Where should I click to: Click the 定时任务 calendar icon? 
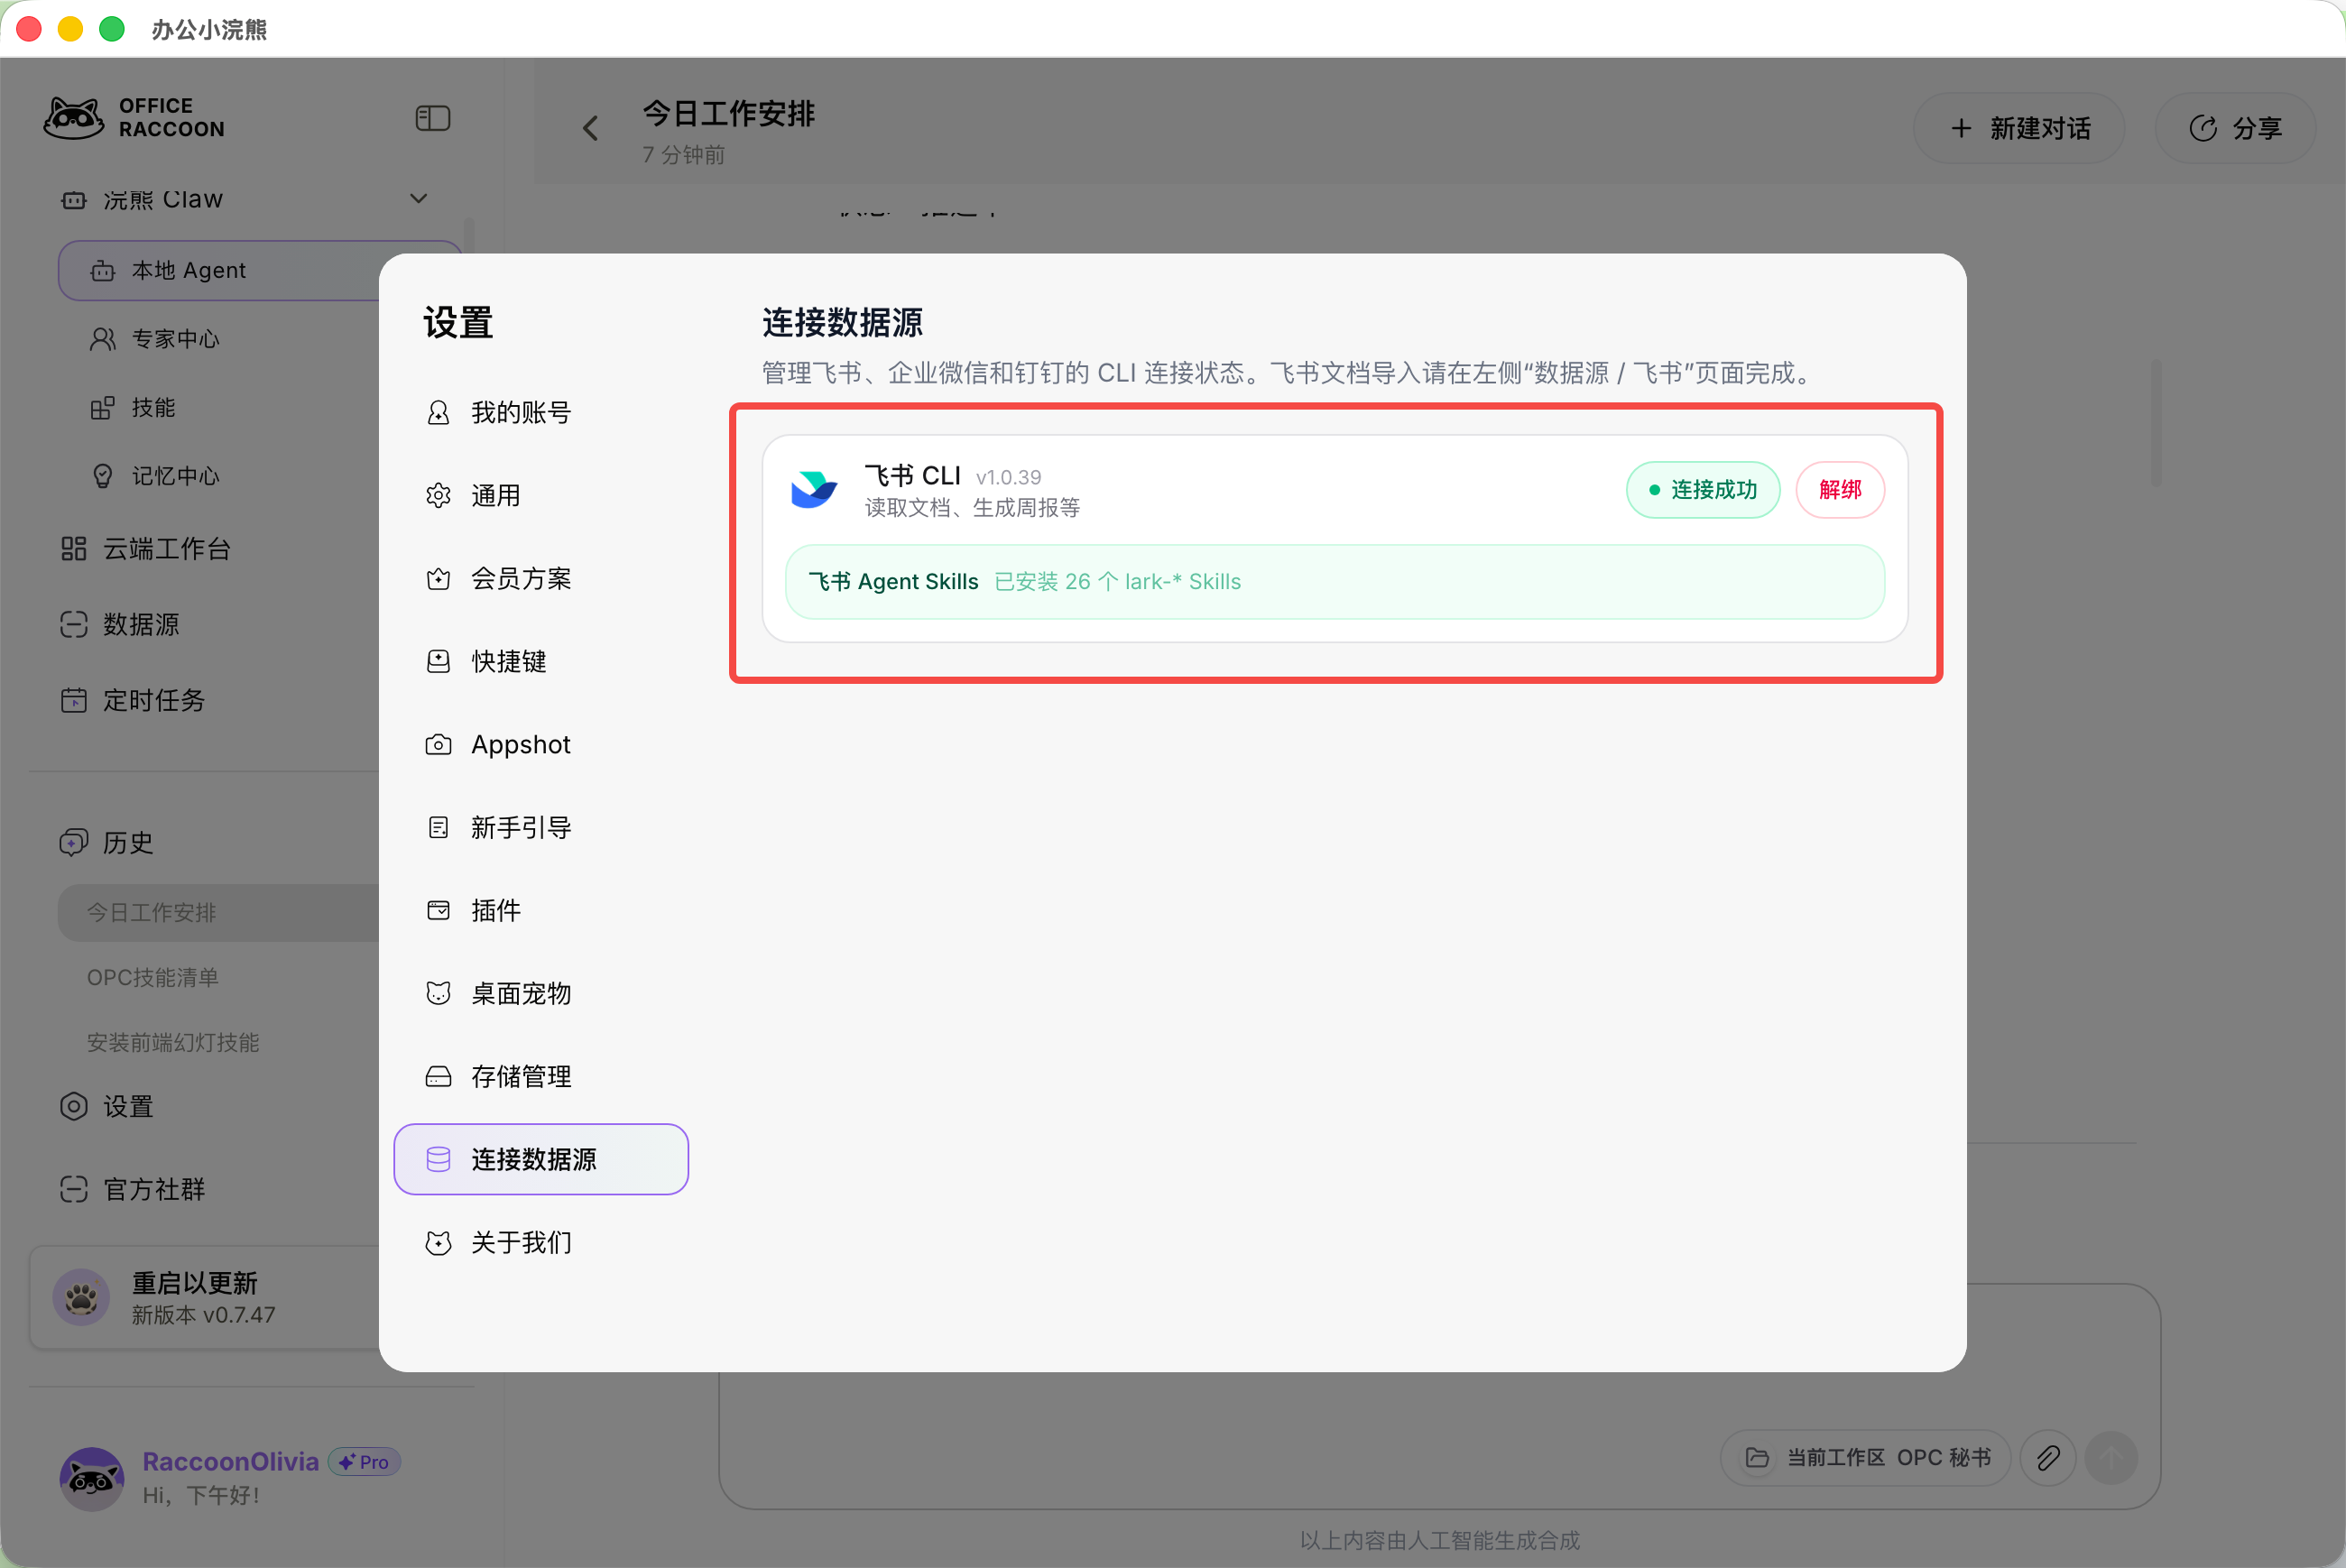coord(74,700)
